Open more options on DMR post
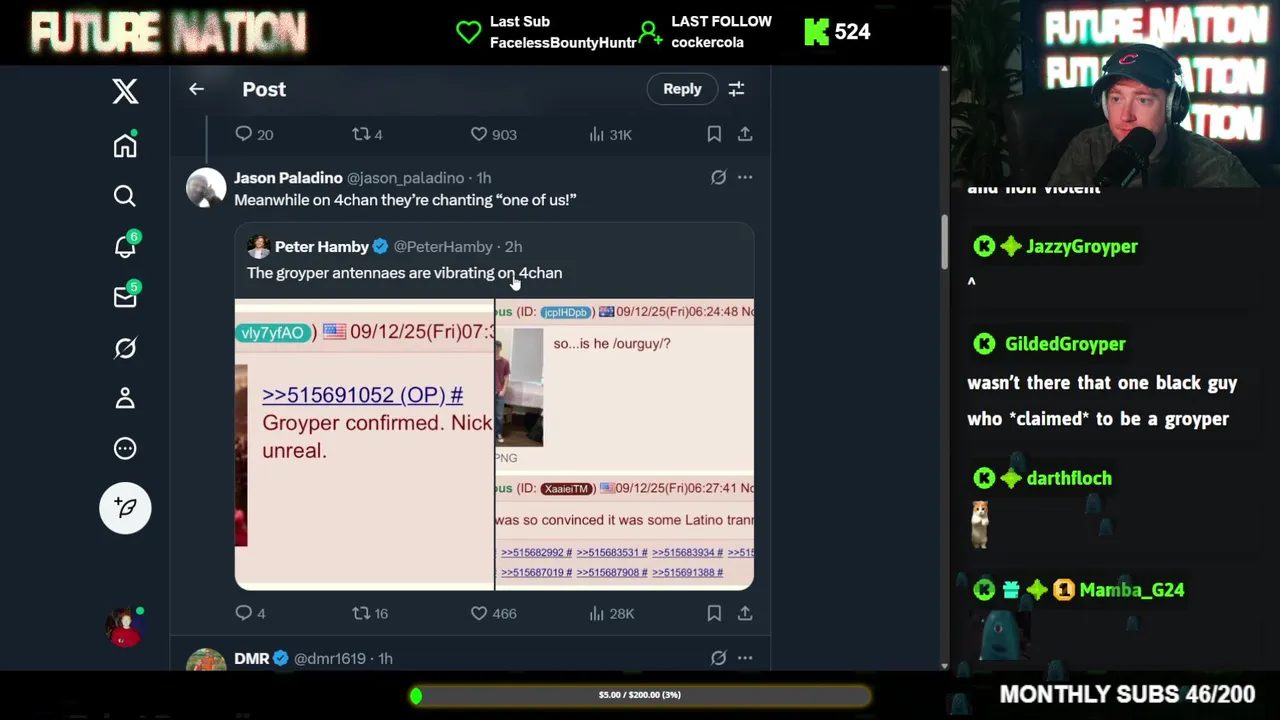 745,658
